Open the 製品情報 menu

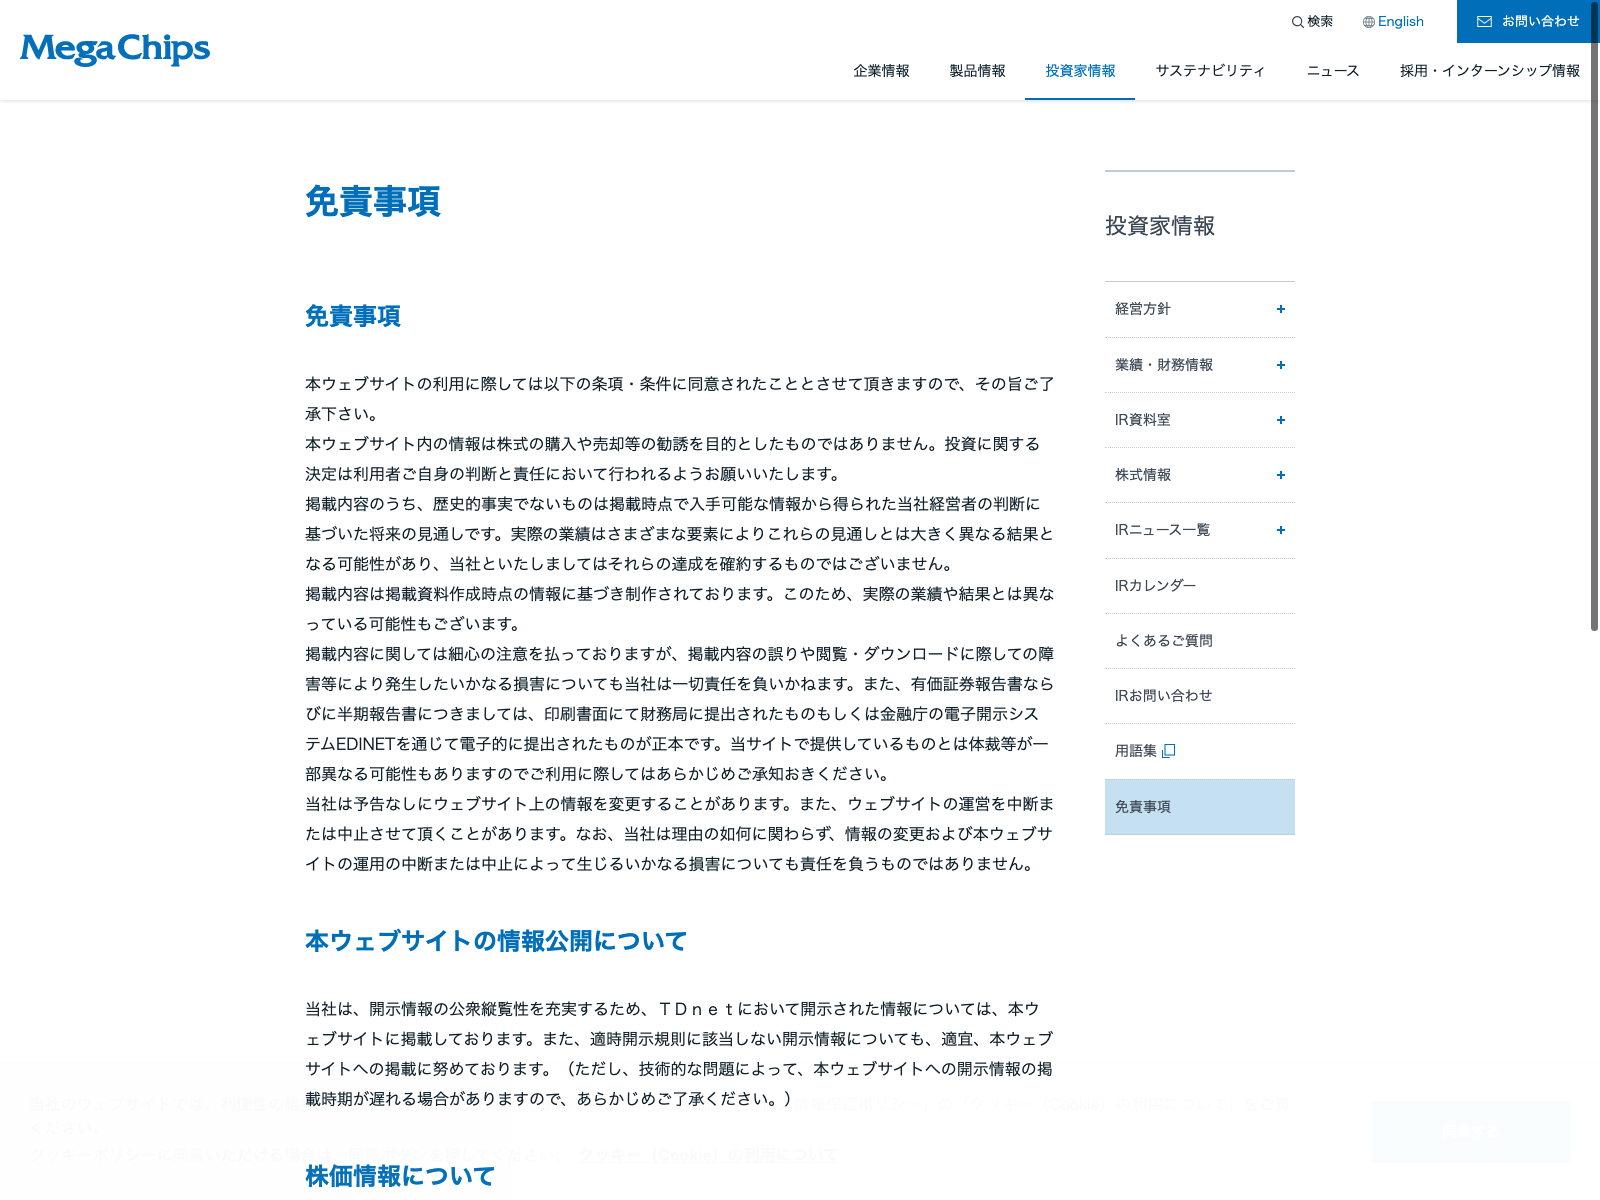tap(977, 71)
